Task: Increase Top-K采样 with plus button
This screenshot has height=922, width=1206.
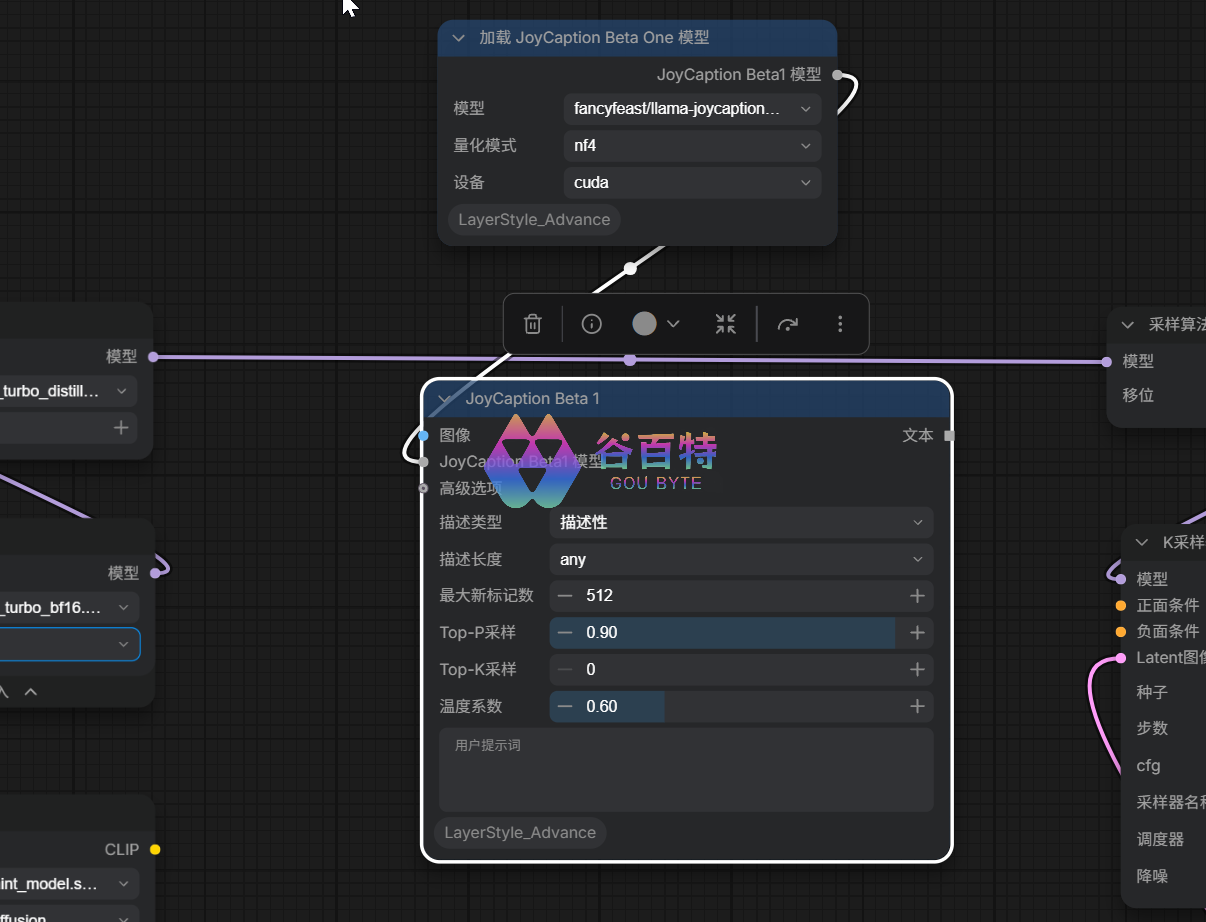Action: [x=917, y=669]
